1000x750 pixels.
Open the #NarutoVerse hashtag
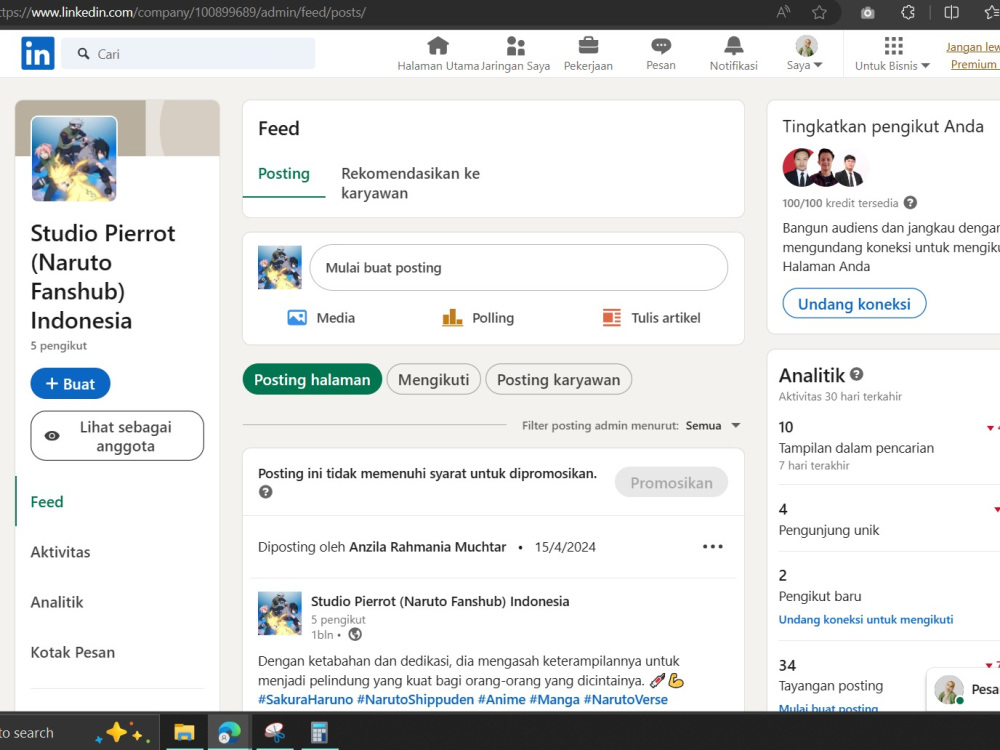pos(626,700)
